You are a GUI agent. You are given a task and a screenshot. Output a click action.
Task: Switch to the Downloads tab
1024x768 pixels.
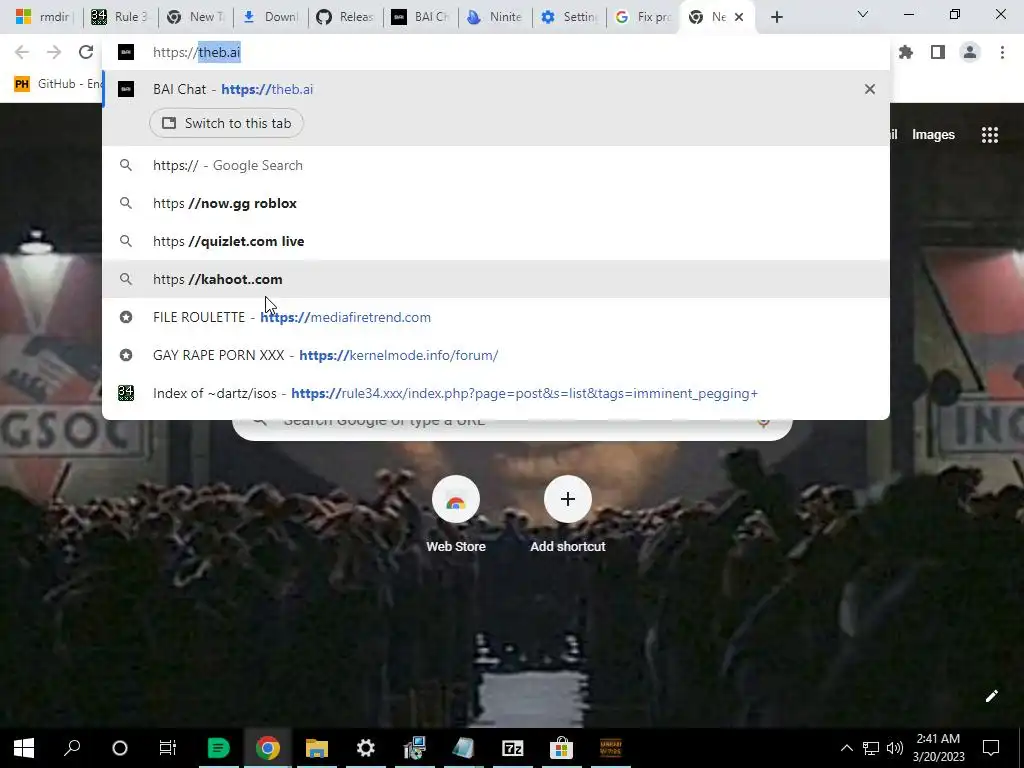[x=270, y=17]
